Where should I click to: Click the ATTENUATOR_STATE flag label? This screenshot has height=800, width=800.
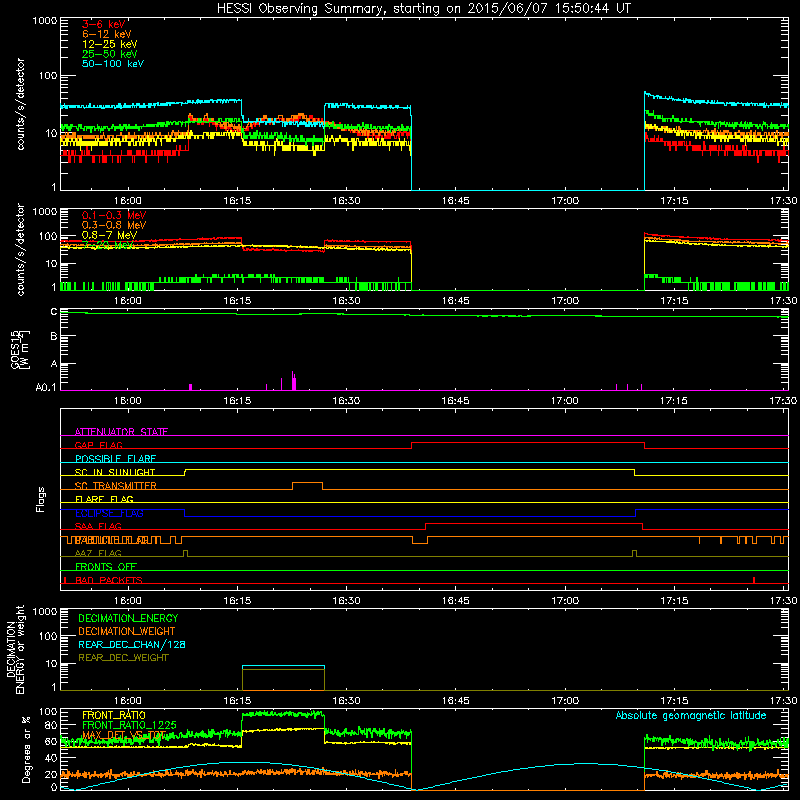(x=121, y=432)
